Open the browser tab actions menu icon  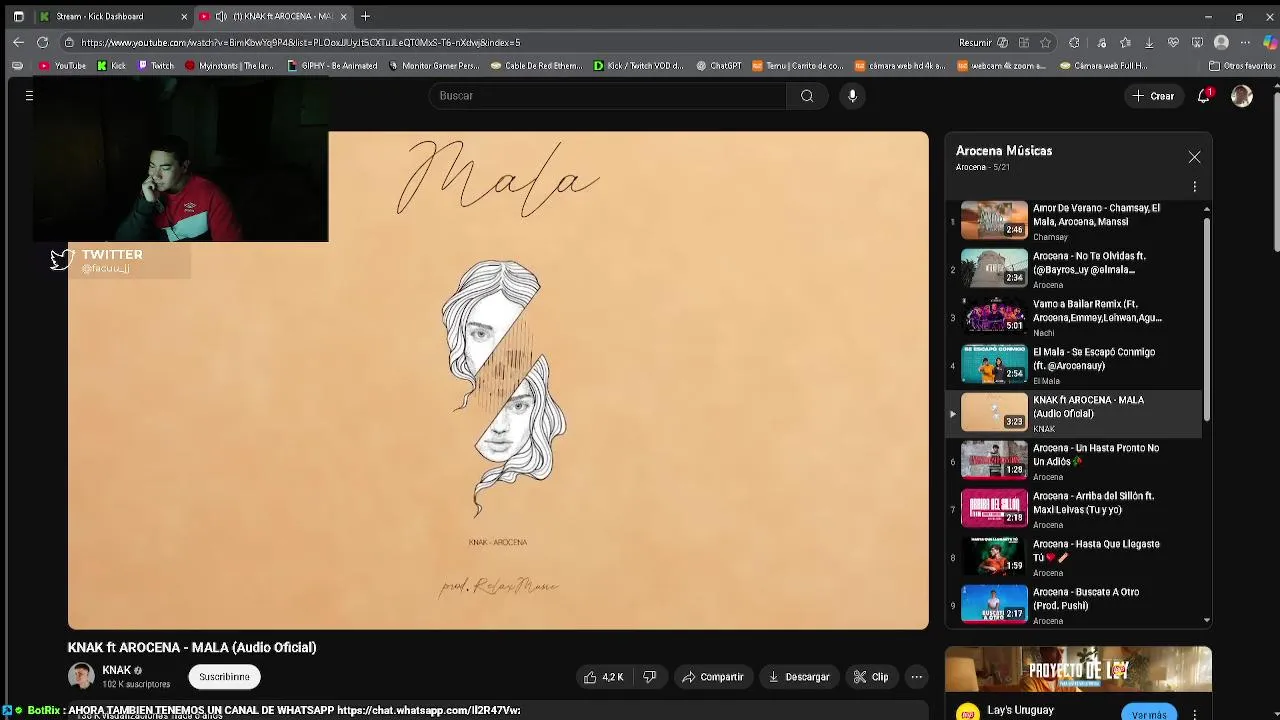tap(18, 16)
